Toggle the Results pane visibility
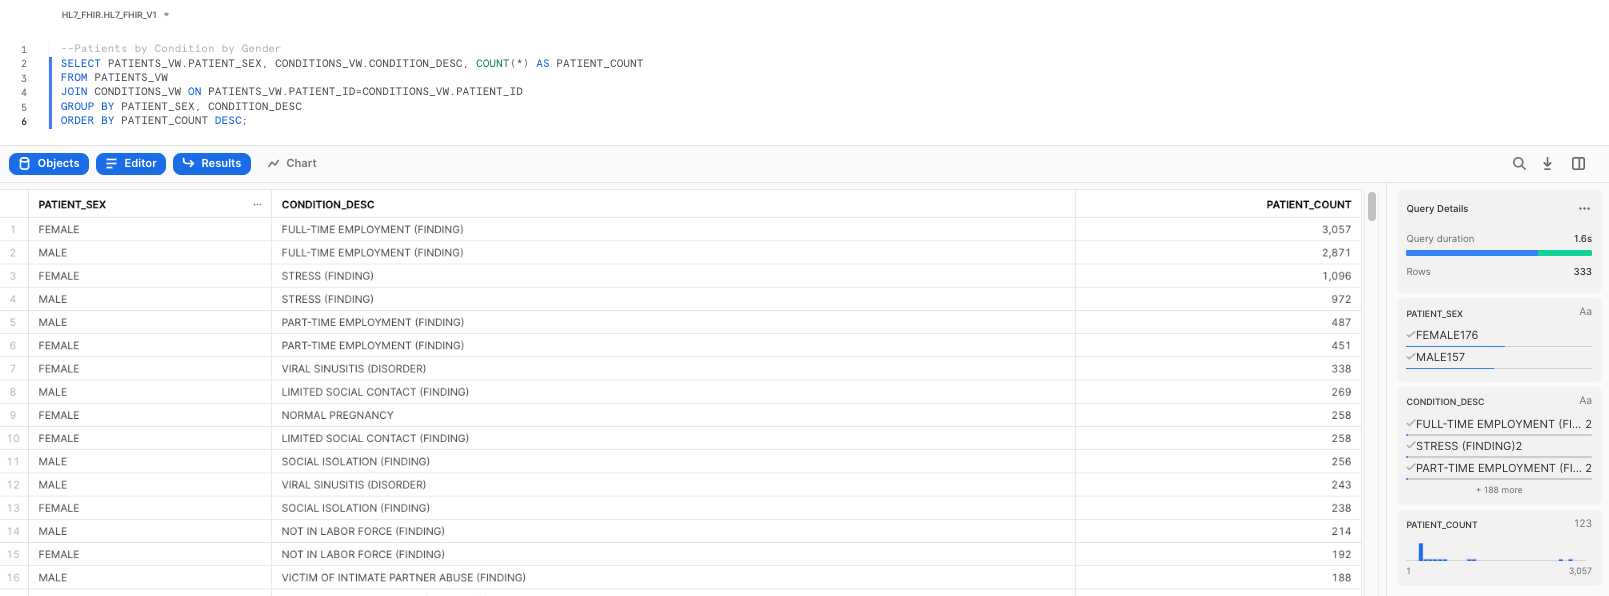The width and height of the screenshot is (1609, 596). click(212, 164)
